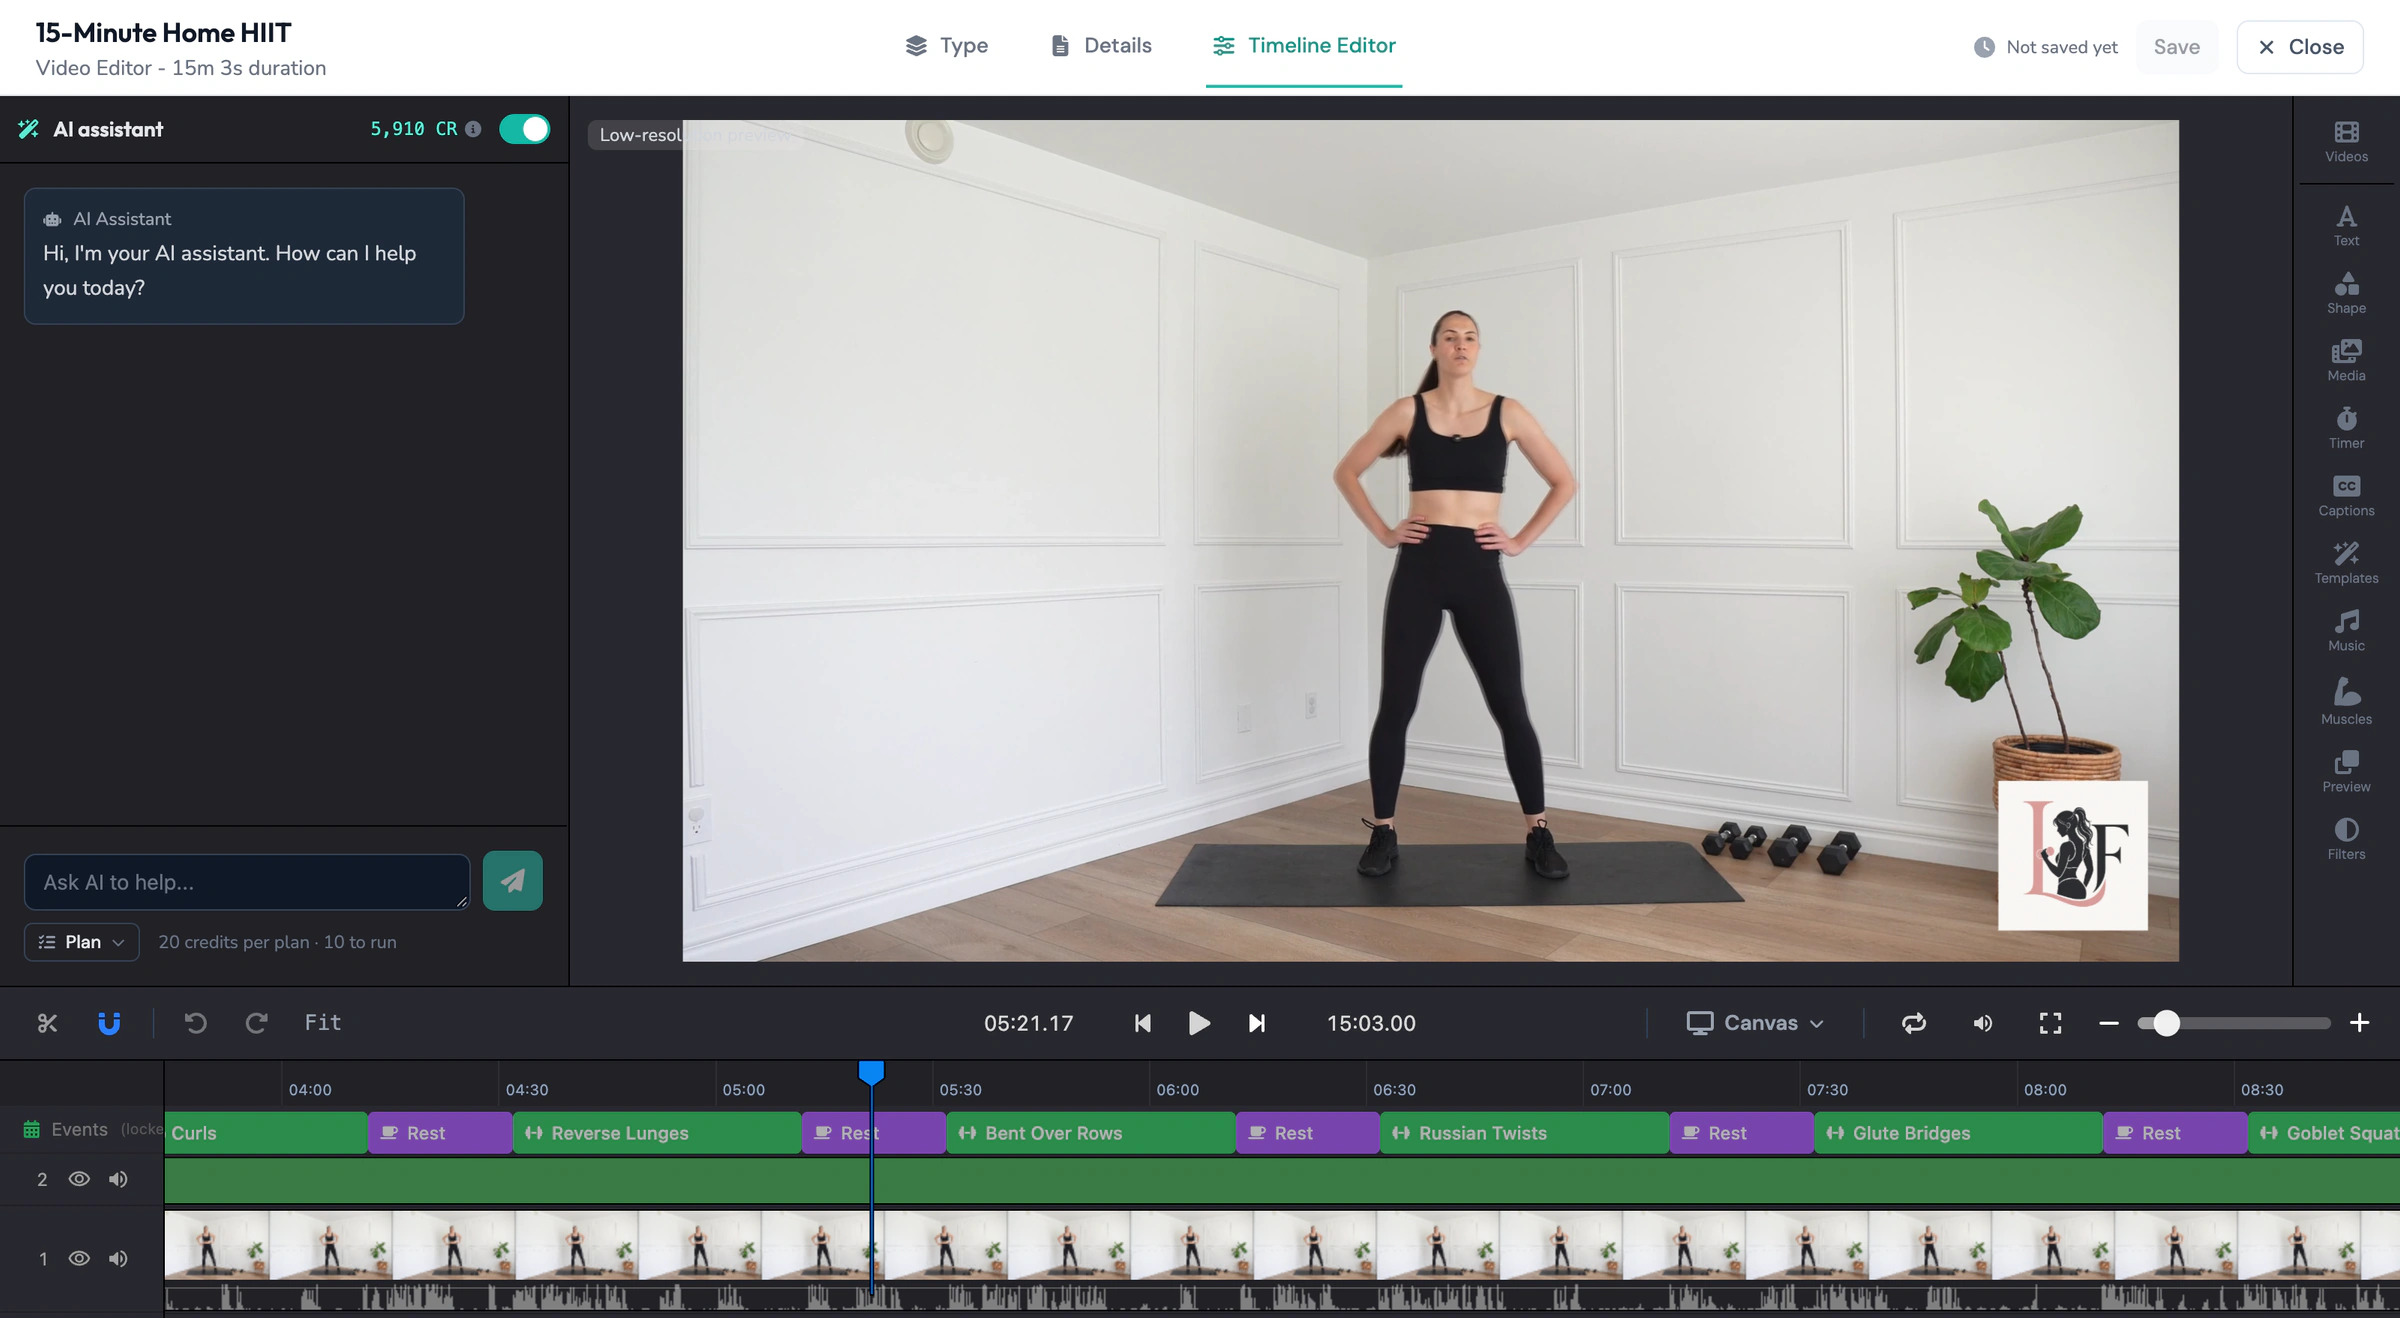Turn off the AI assistant switch
The height and width of the screenshot is (1318, 2400).
click(524, 129)
